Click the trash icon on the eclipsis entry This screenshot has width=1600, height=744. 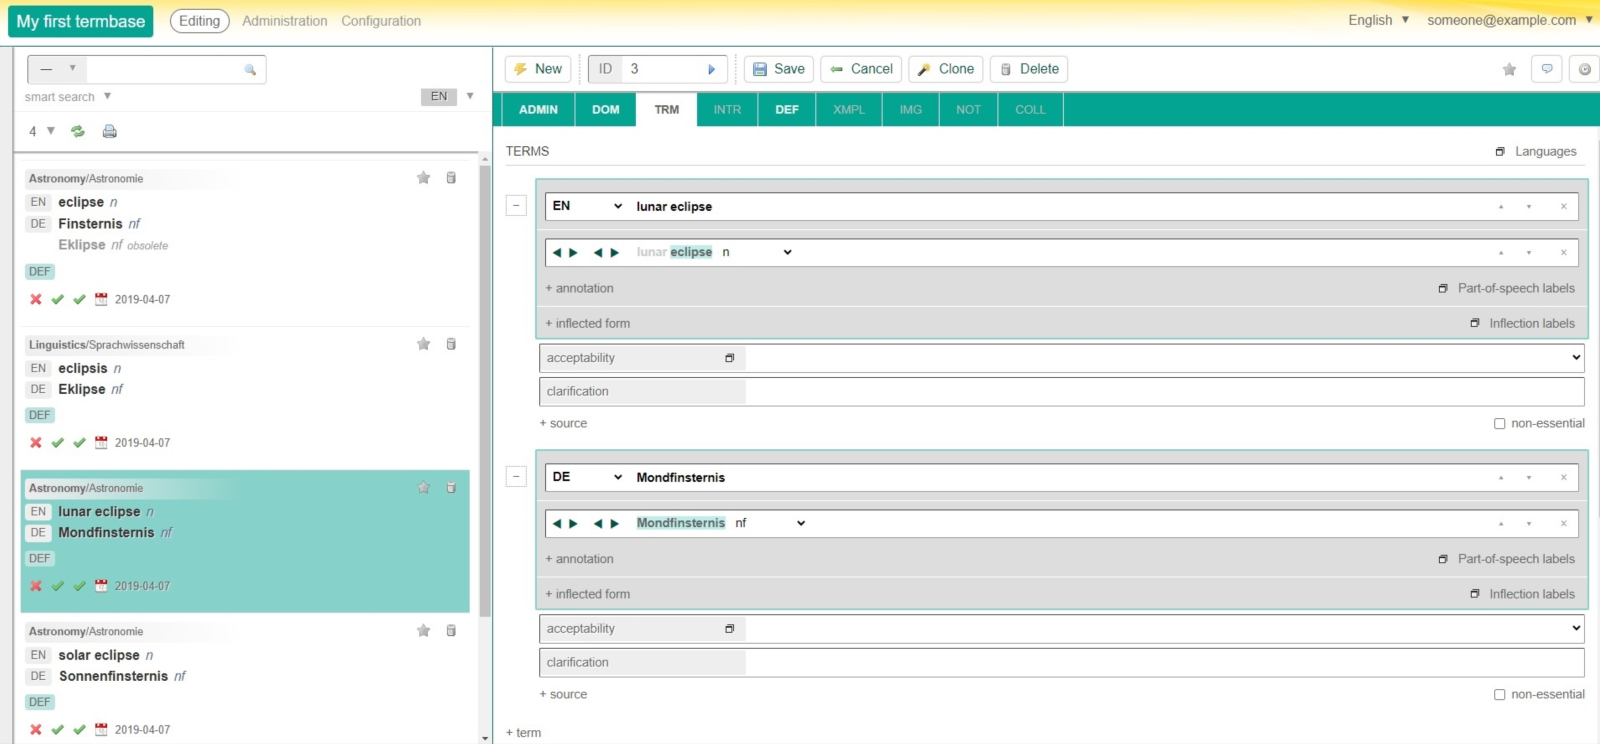point(451,344)
